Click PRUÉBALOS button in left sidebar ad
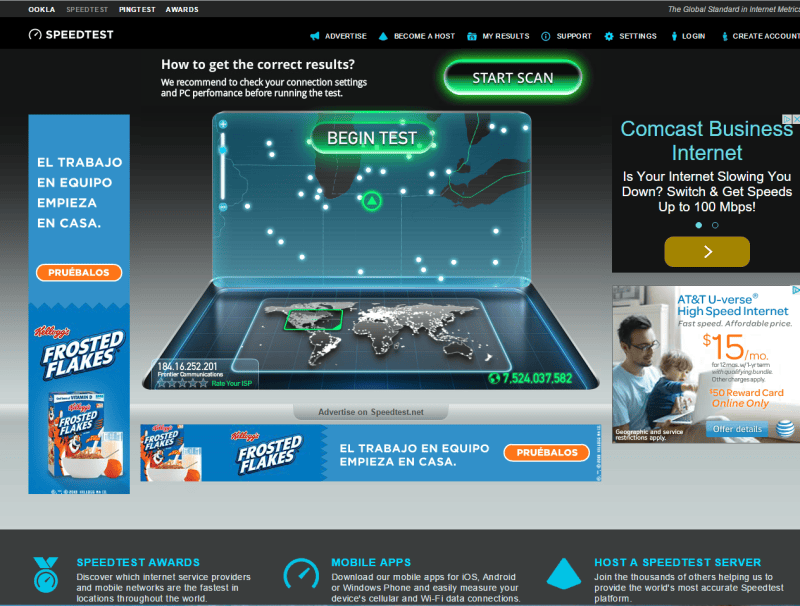This screenshot has height=606, width=800. 79,272
